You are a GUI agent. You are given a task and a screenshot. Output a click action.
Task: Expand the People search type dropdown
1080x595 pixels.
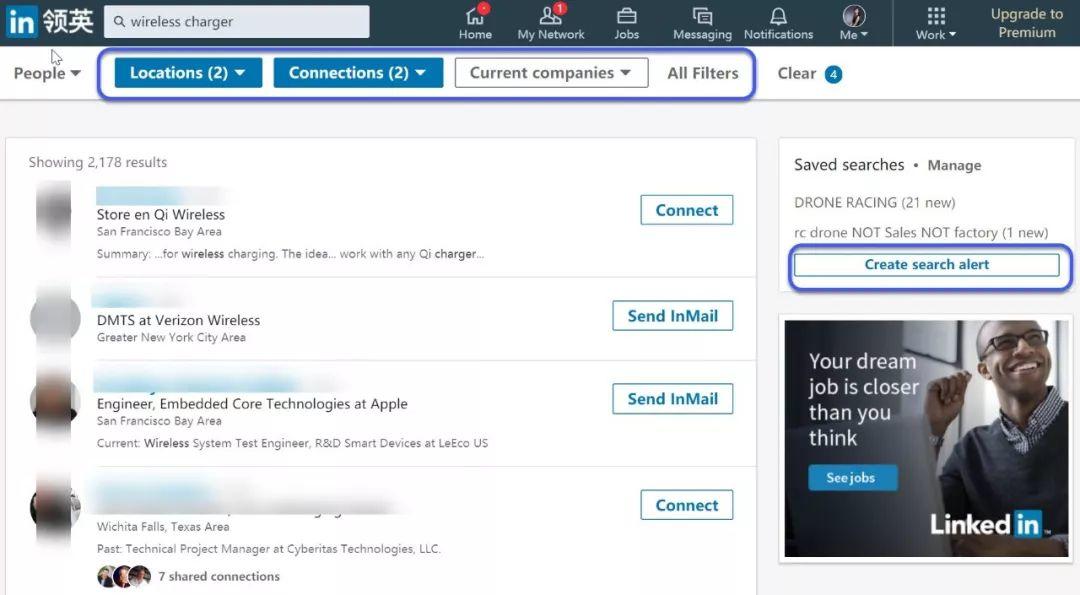[47, 73]
